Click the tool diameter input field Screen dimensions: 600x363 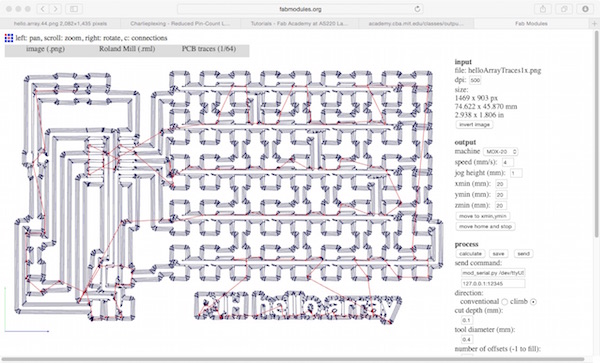467,339
